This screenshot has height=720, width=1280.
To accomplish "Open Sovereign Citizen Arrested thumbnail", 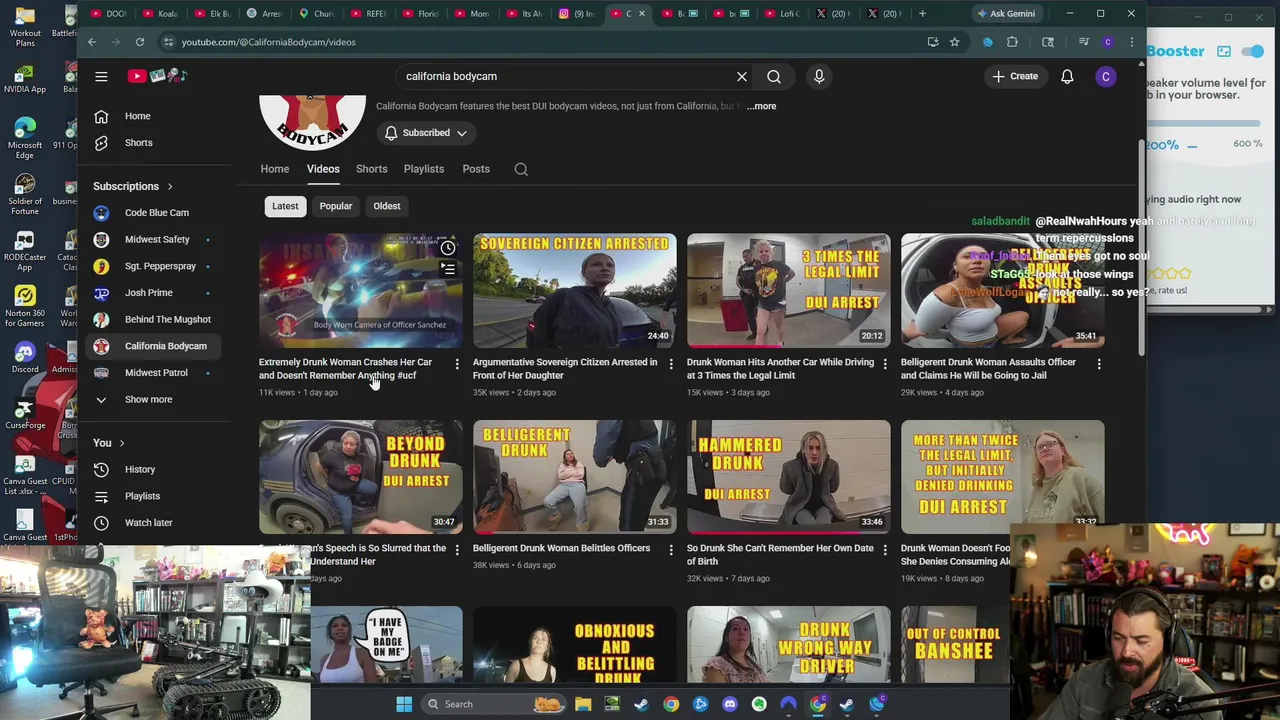I will pyautogui.click(x=575, y=290).
